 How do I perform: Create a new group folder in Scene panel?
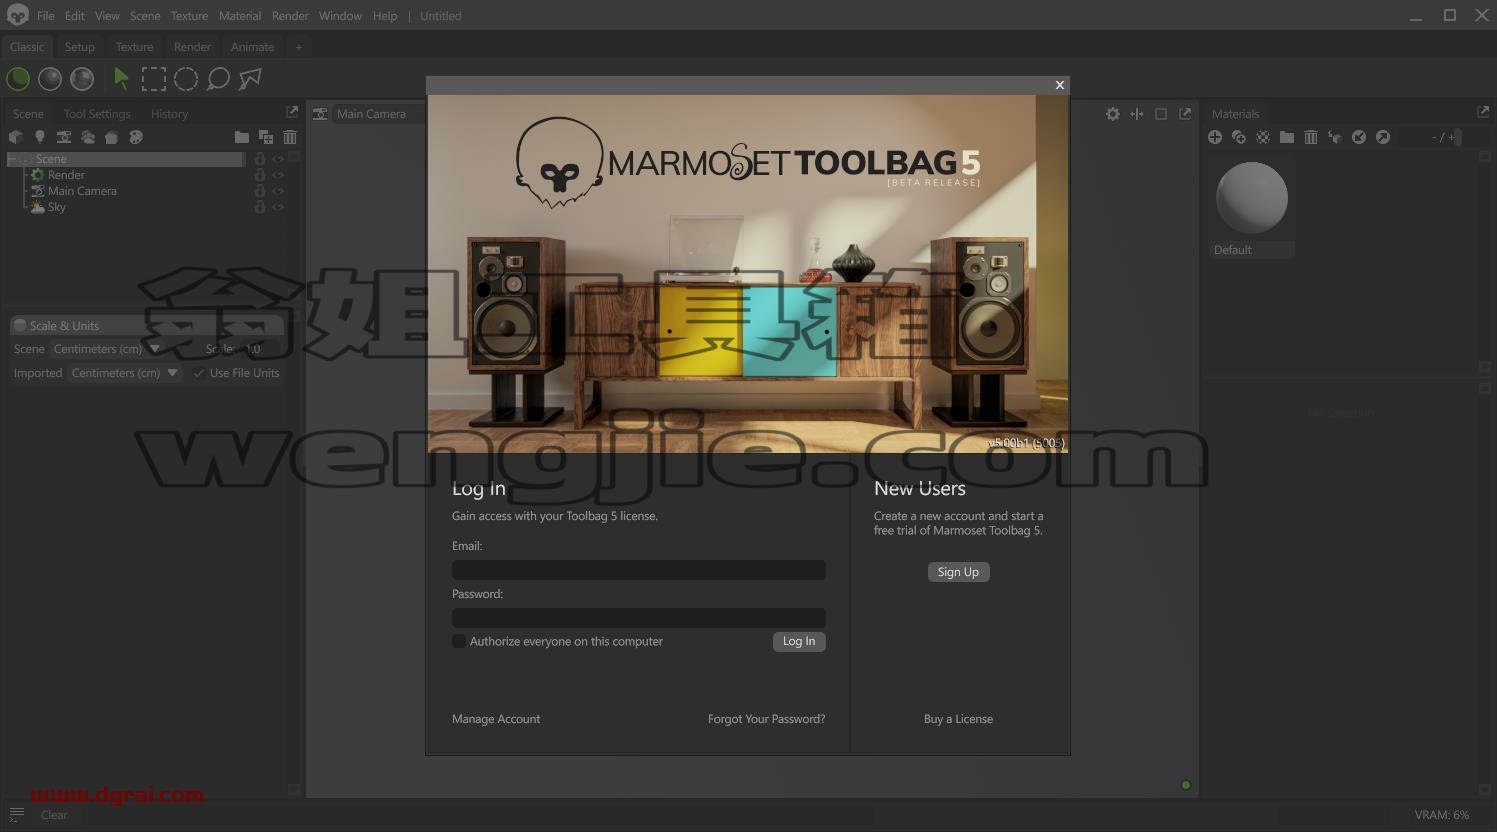[x=241, y=137]
